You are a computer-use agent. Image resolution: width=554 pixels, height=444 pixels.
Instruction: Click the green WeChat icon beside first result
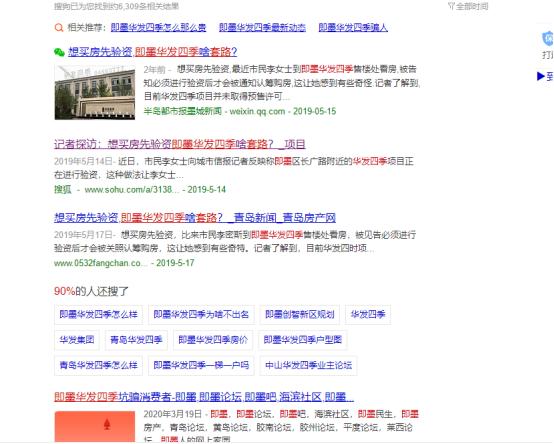59,52
